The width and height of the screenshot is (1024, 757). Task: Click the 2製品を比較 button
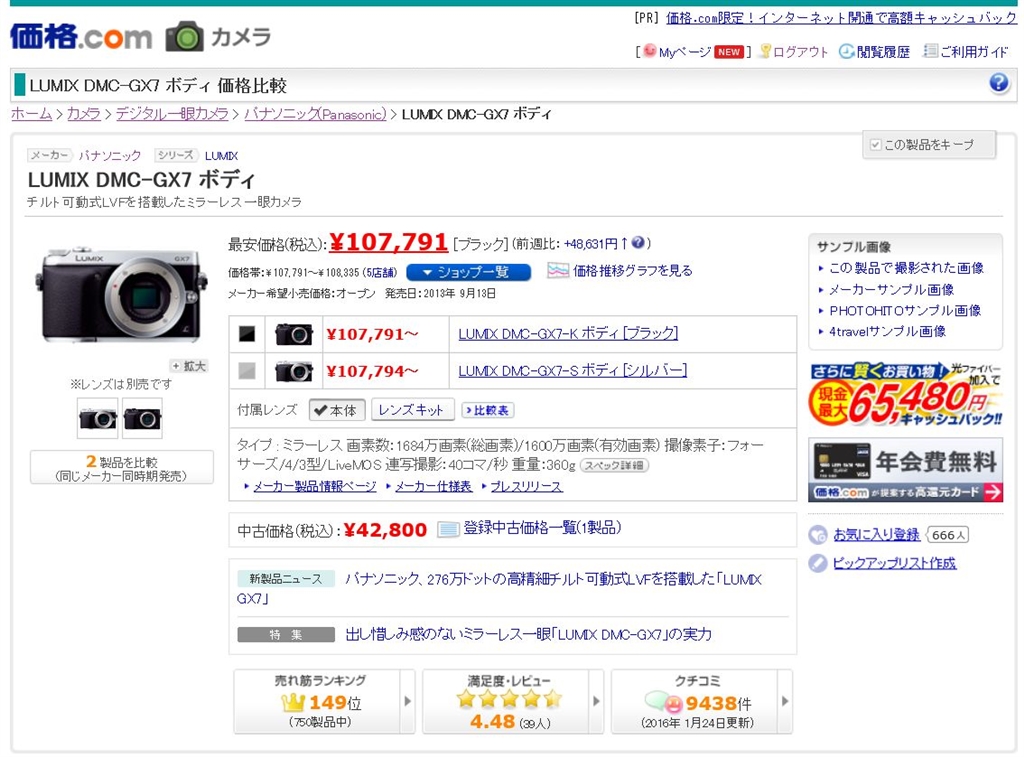click(x=121, y=468)
